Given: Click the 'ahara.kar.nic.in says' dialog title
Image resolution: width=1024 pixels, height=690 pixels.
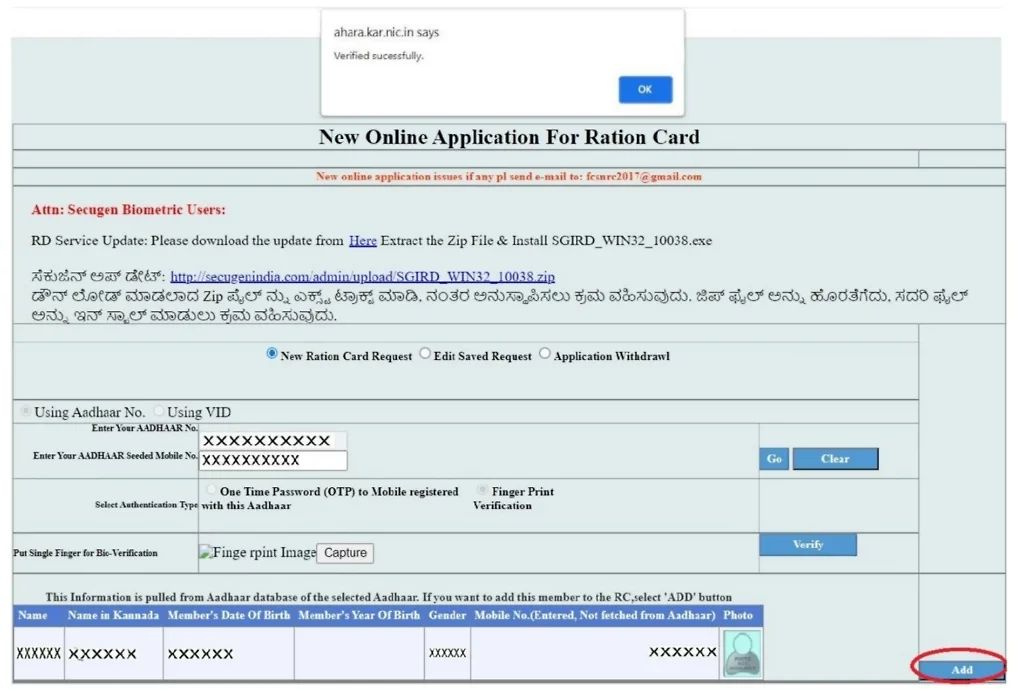Looking at the screenshot, I should (387, 32).
